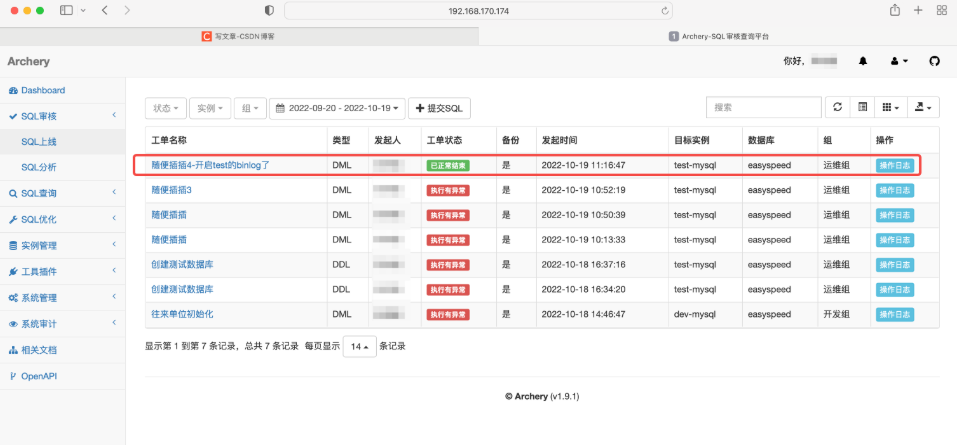Select SQL分析 in the sidebar
Screen dimensions: 957x445
click(x=62, y=167)
